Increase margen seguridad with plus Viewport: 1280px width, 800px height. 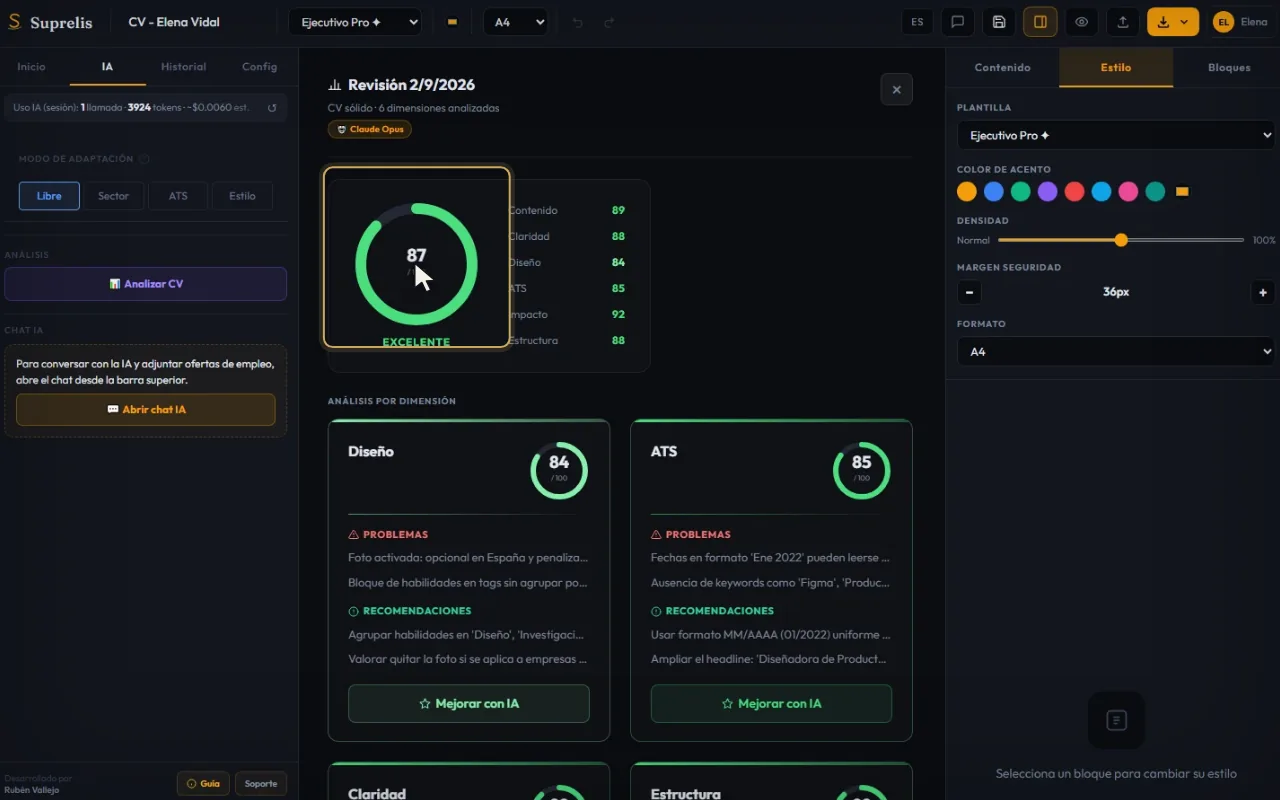pyautogui.click(x=1263, y=292)
